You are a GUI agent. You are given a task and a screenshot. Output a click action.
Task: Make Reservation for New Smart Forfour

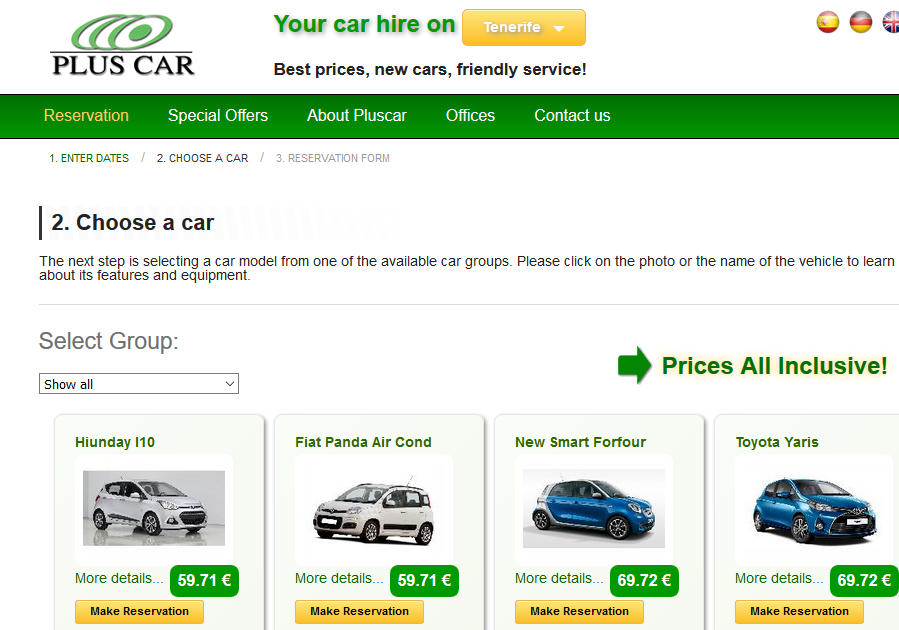579,612
